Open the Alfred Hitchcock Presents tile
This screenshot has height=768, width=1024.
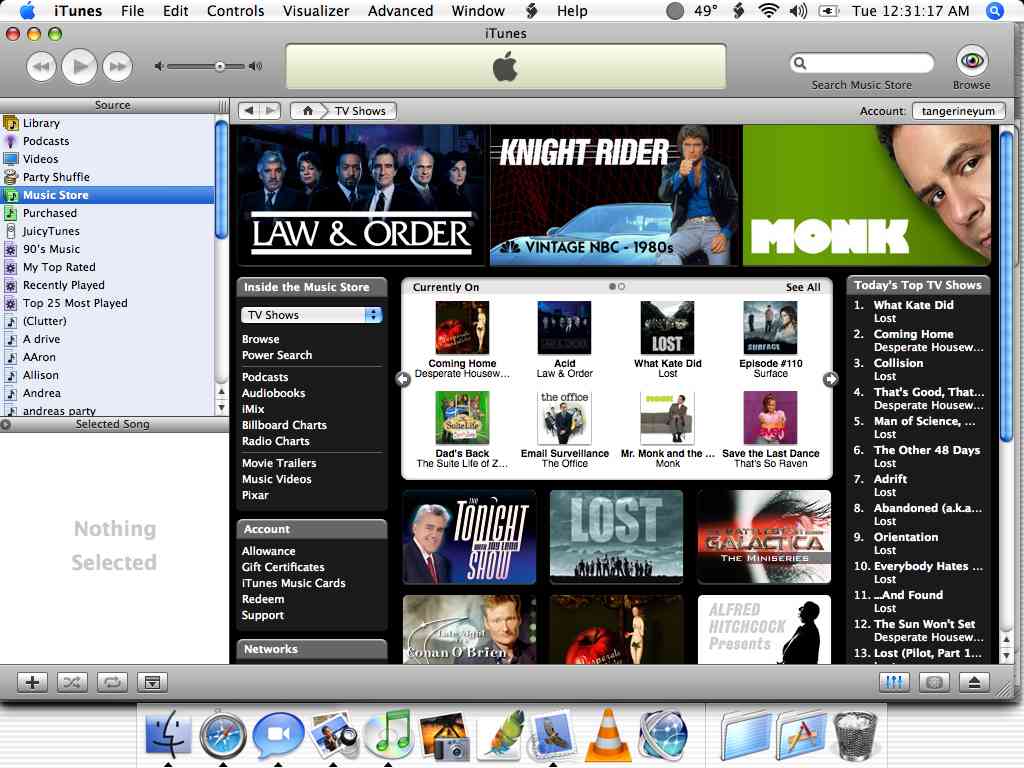coord(764,629)
